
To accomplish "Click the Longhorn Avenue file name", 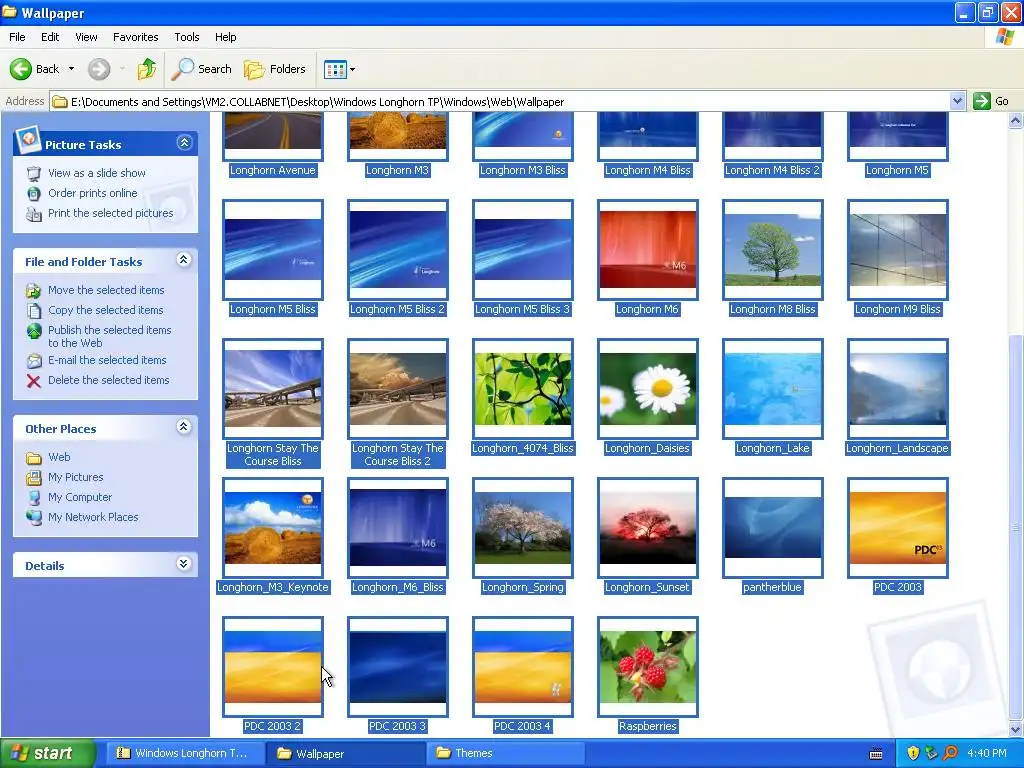I will (273, 170).
